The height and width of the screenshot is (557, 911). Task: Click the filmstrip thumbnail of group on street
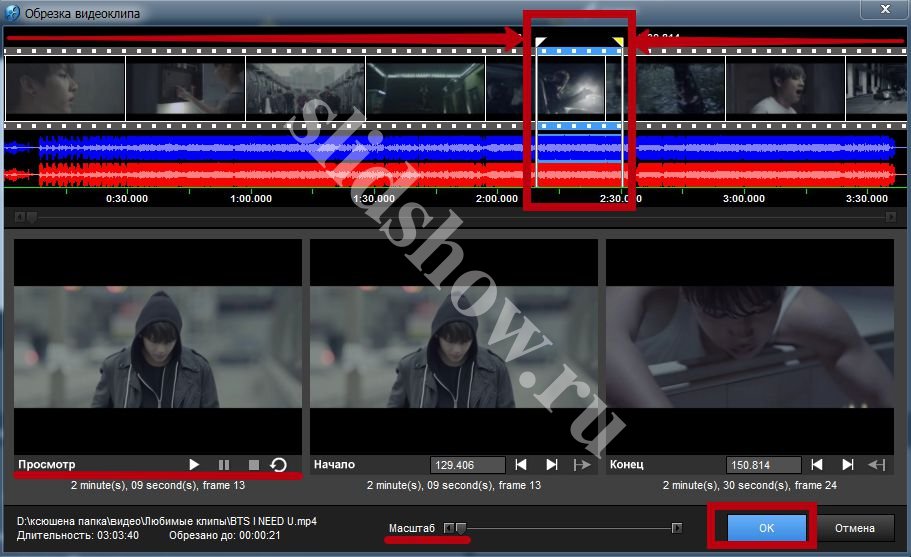[x=306, y=88]
